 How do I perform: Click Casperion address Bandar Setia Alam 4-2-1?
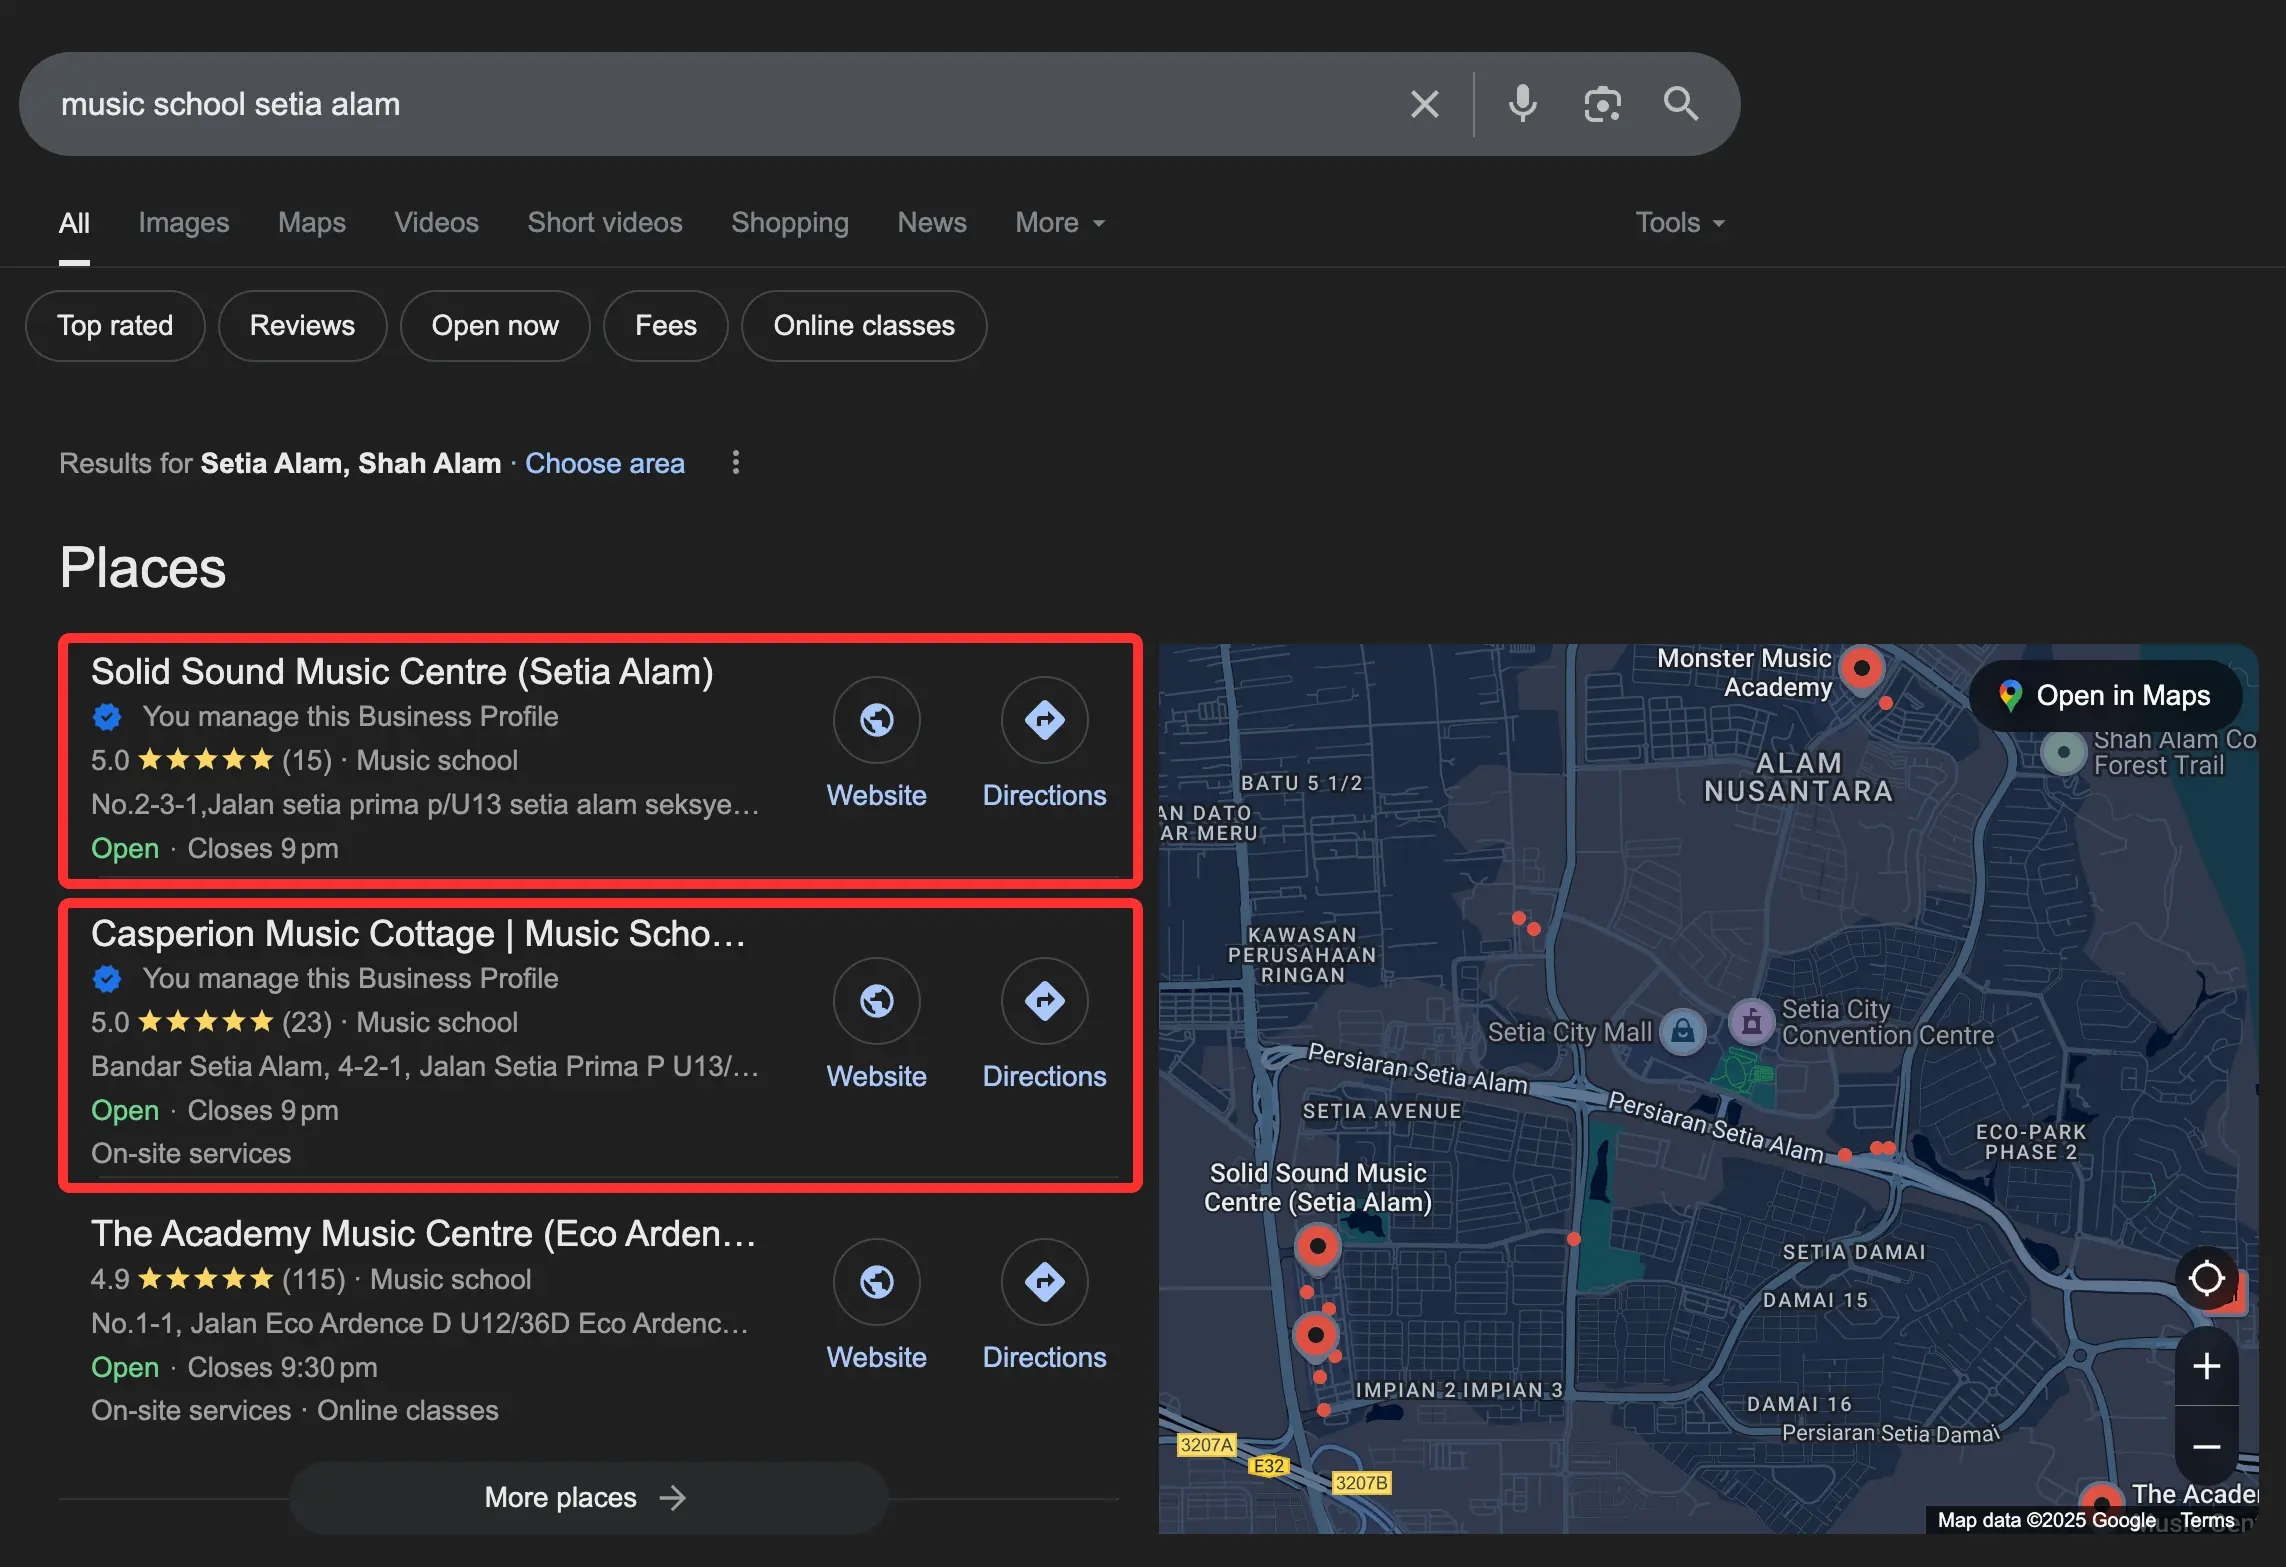click(425, 1067)
